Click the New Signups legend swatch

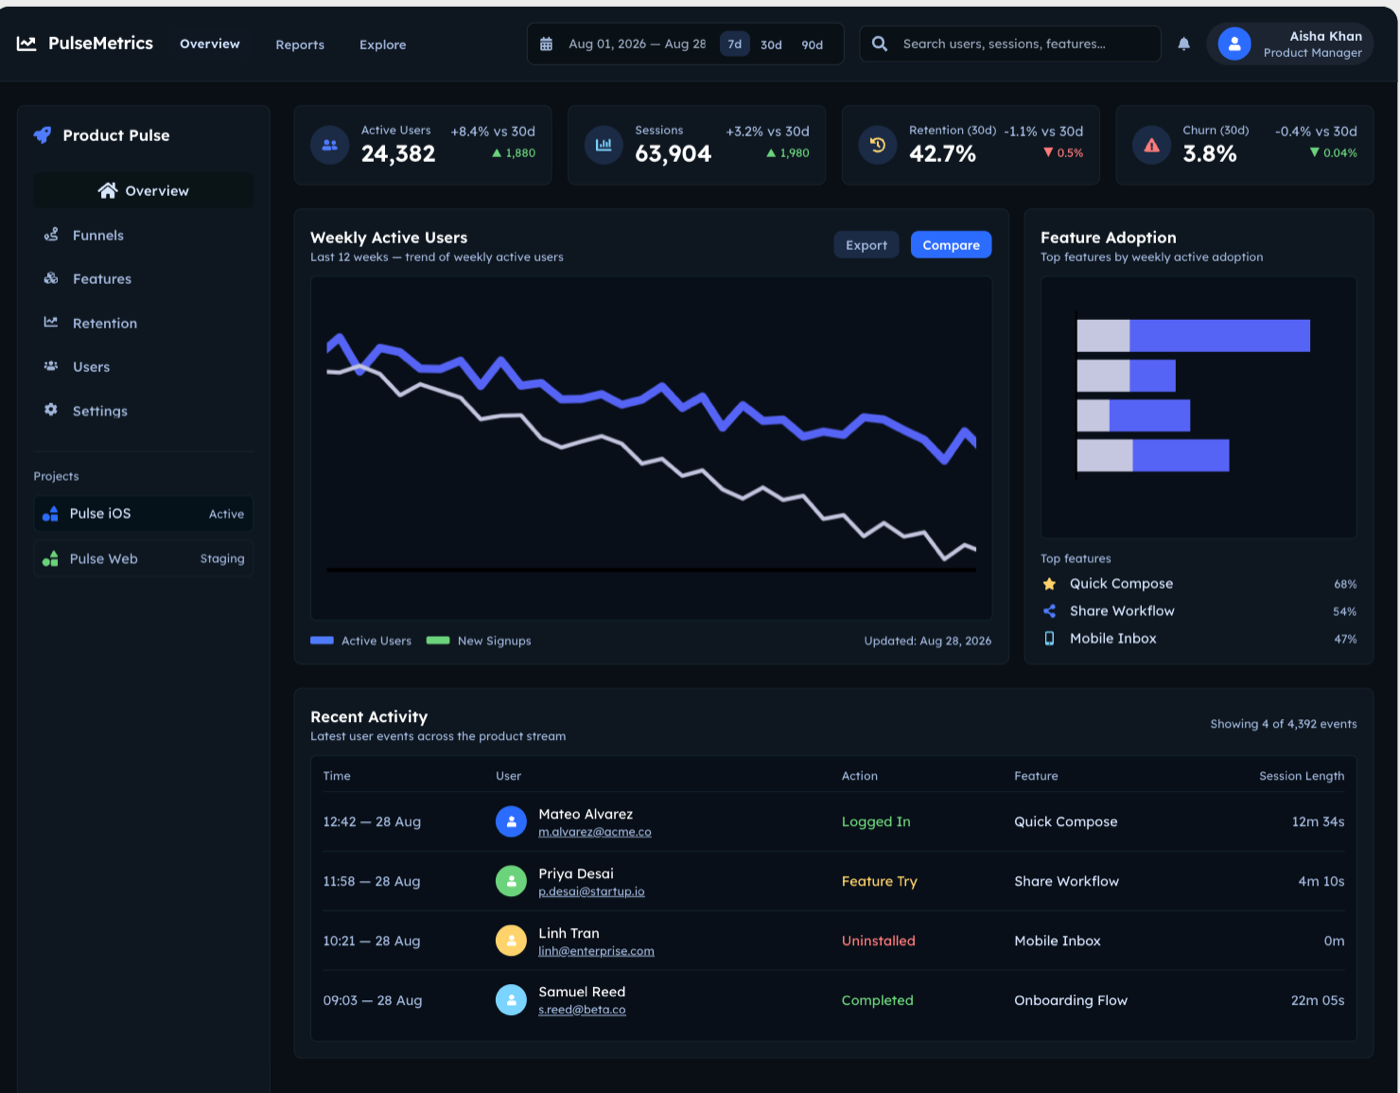tap(438, 641)
